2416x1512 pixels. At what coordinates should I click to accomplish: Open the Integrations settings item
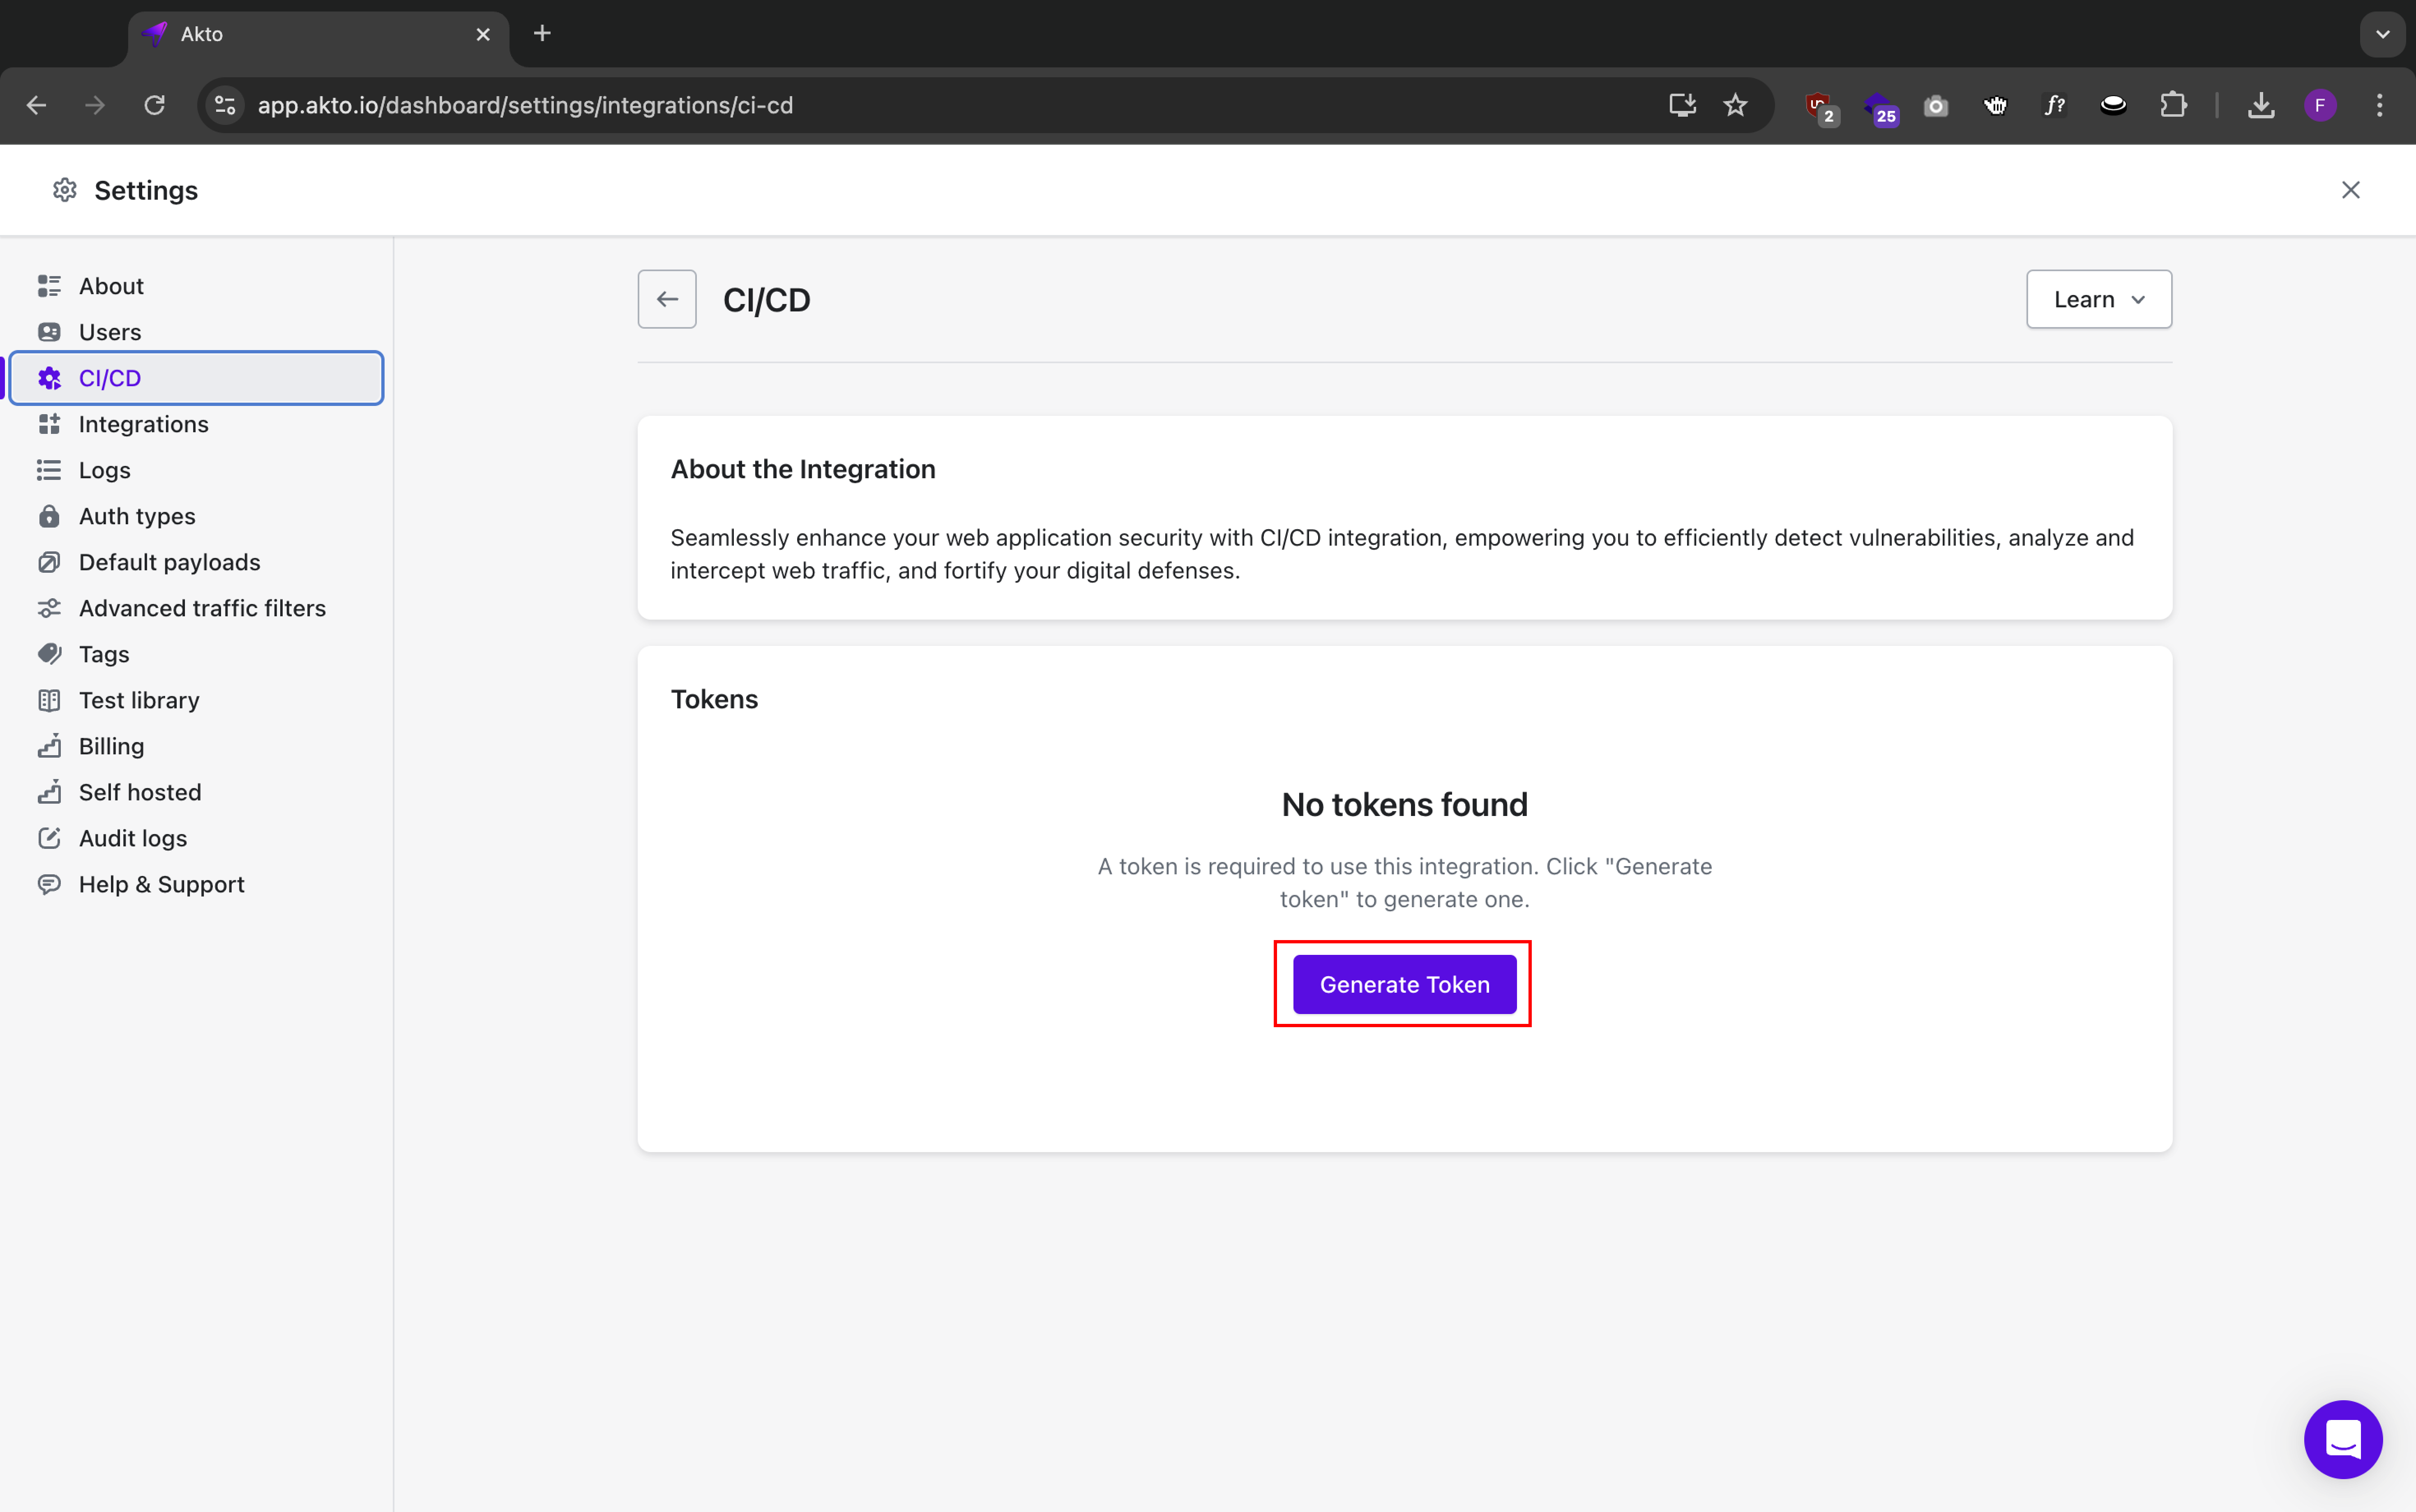(x=143, y=424)
